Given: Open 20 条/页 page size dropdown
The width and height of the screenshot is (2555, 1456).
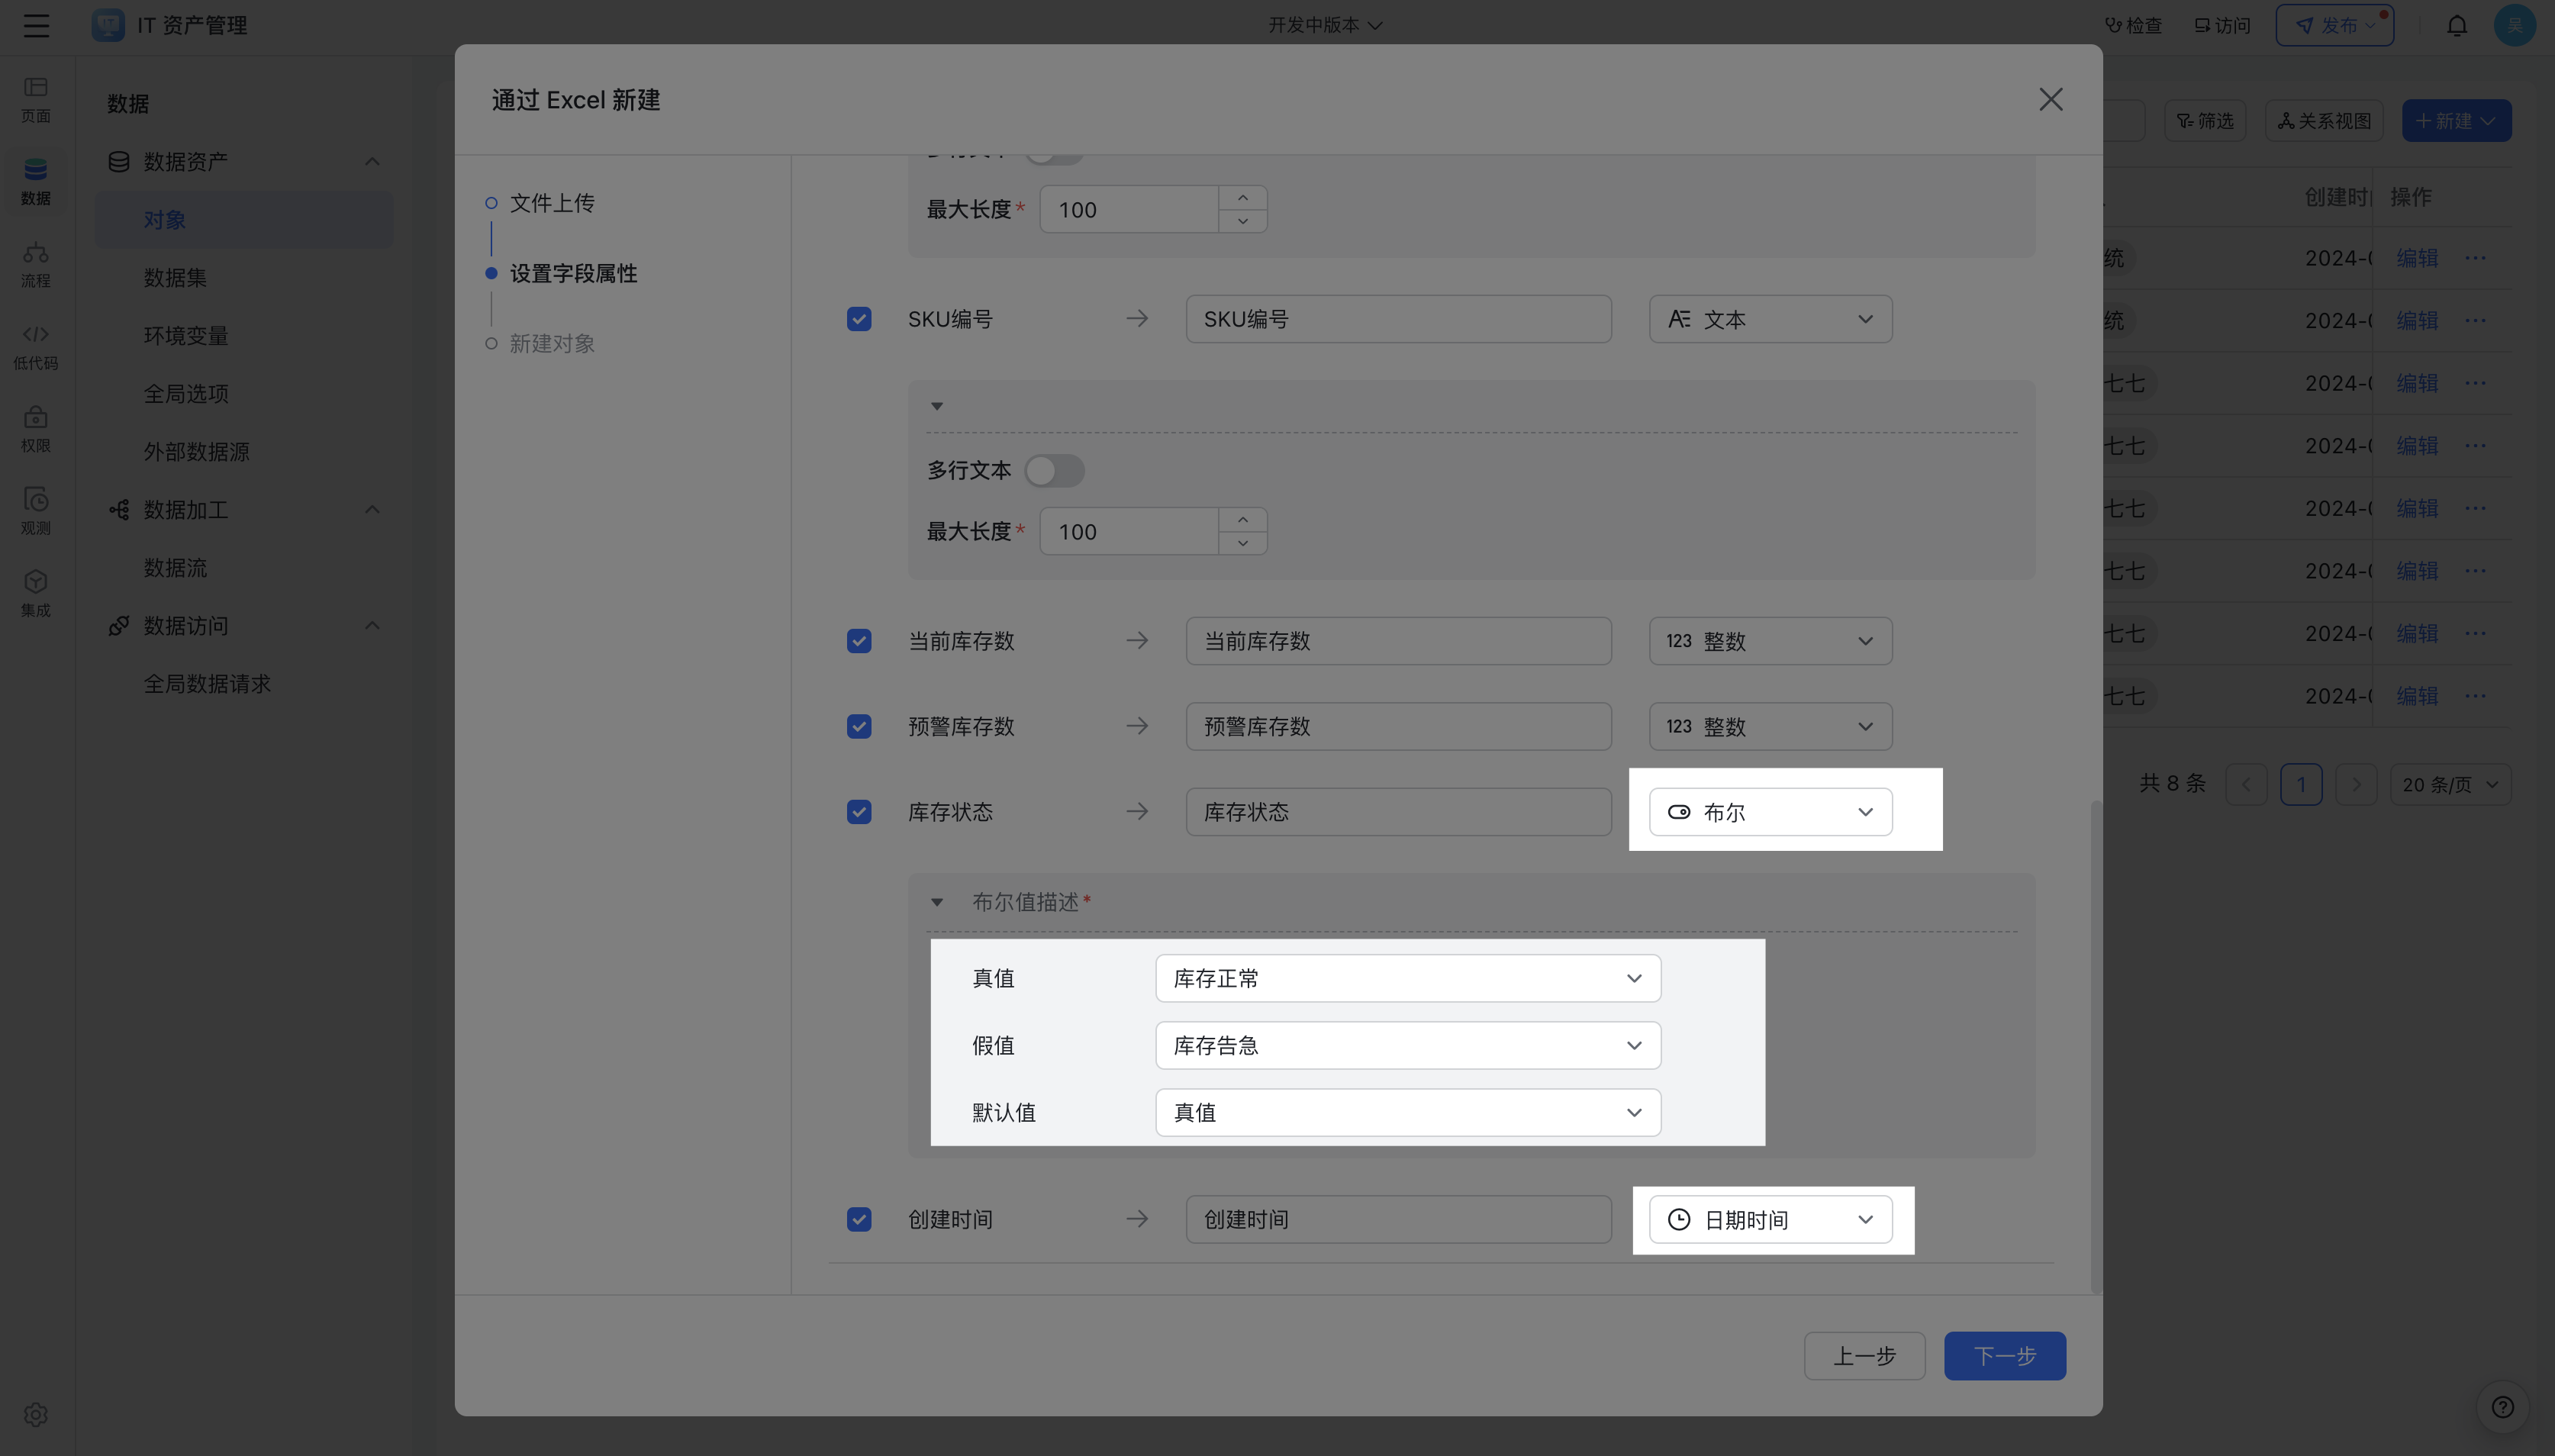Looking at the screenshot, I should (x=2450, y=784).
